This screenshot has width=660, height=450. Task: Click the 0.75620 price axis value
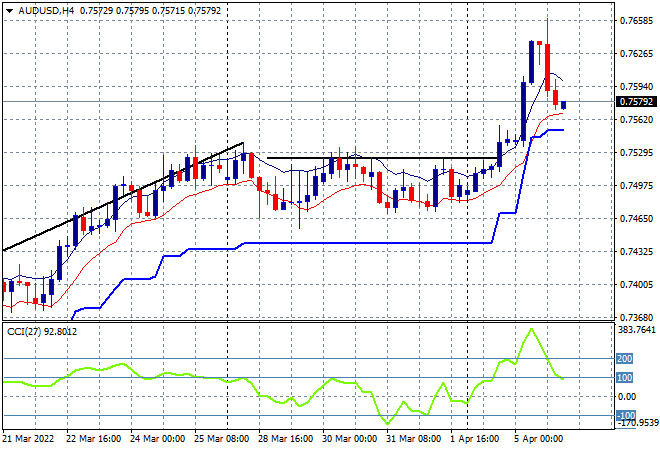point(636,120)
